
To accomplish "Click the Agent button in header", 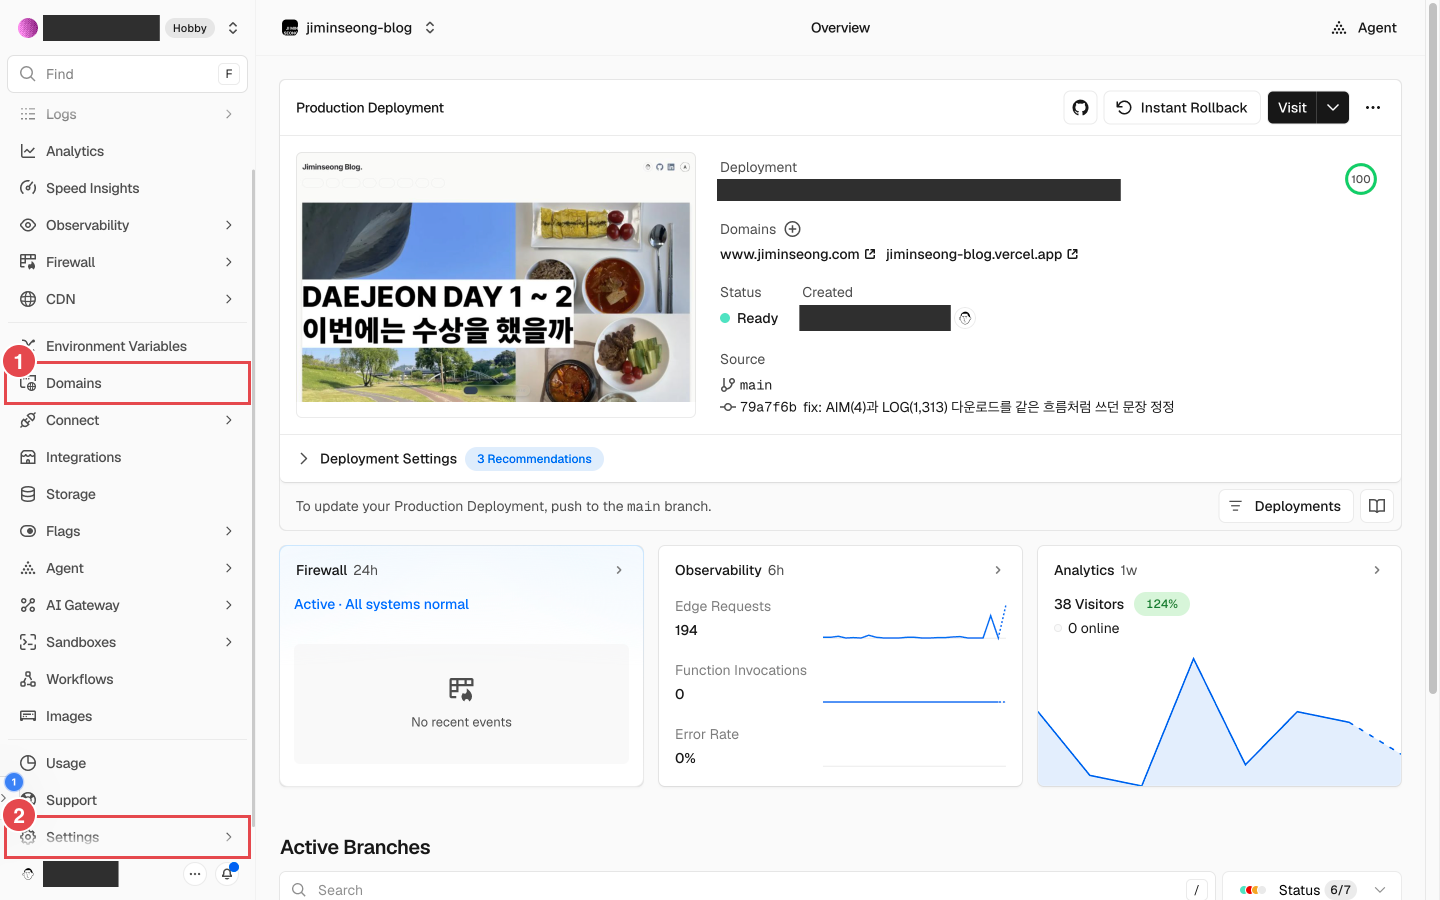I will coord(1364,28).
